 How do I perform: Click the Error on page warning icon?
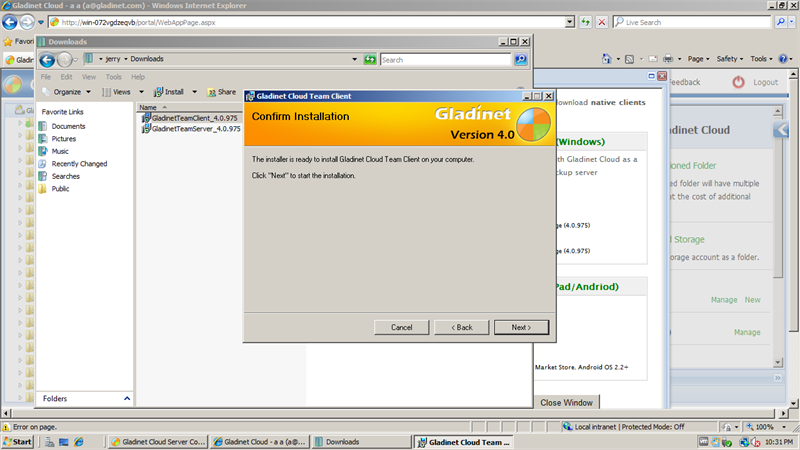pyautogui.click(x=6, y=427)
